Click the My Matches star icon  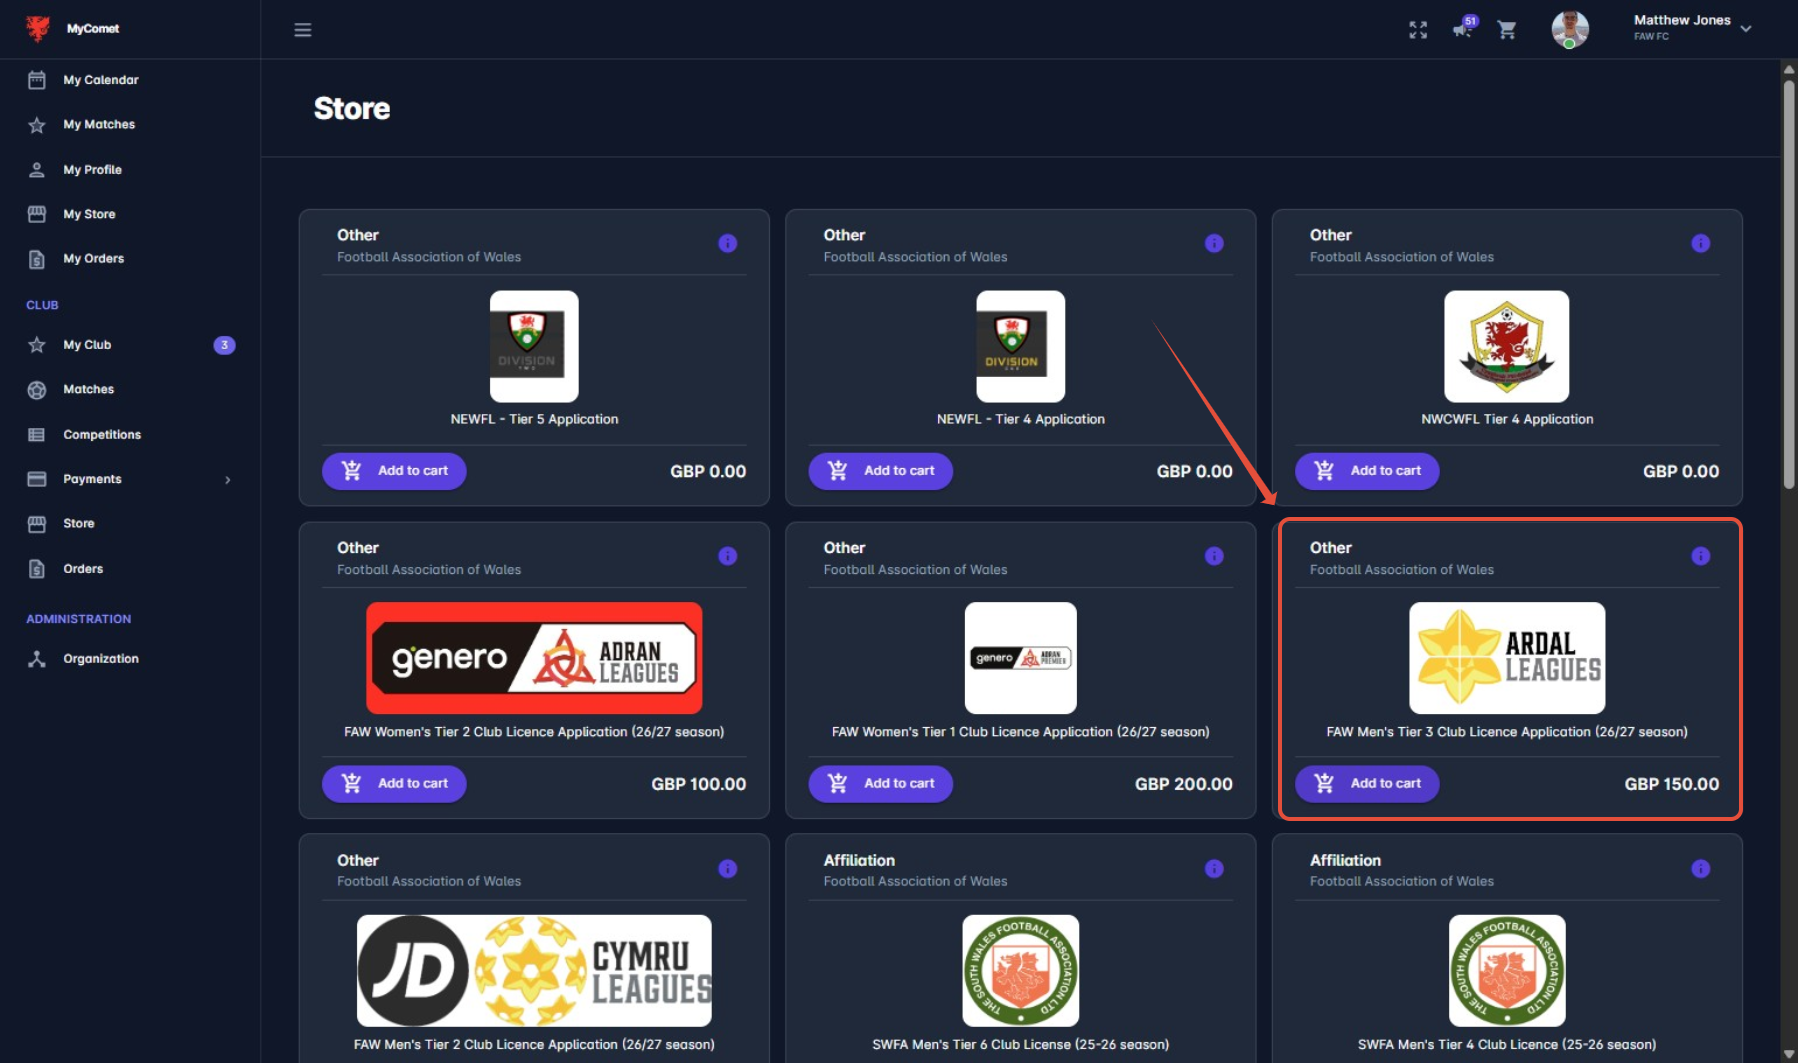(37, 125)
